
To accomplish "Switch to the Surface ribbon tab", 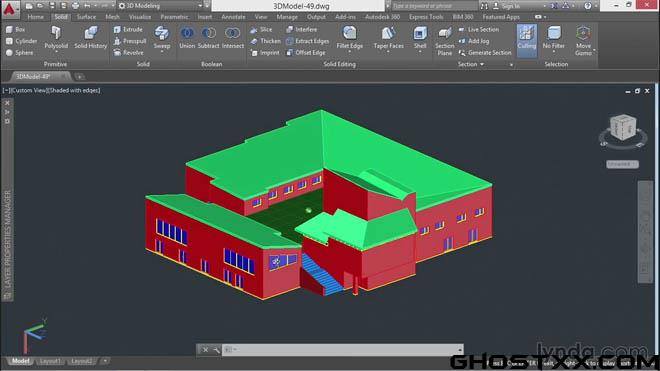I will coord(86,17).
